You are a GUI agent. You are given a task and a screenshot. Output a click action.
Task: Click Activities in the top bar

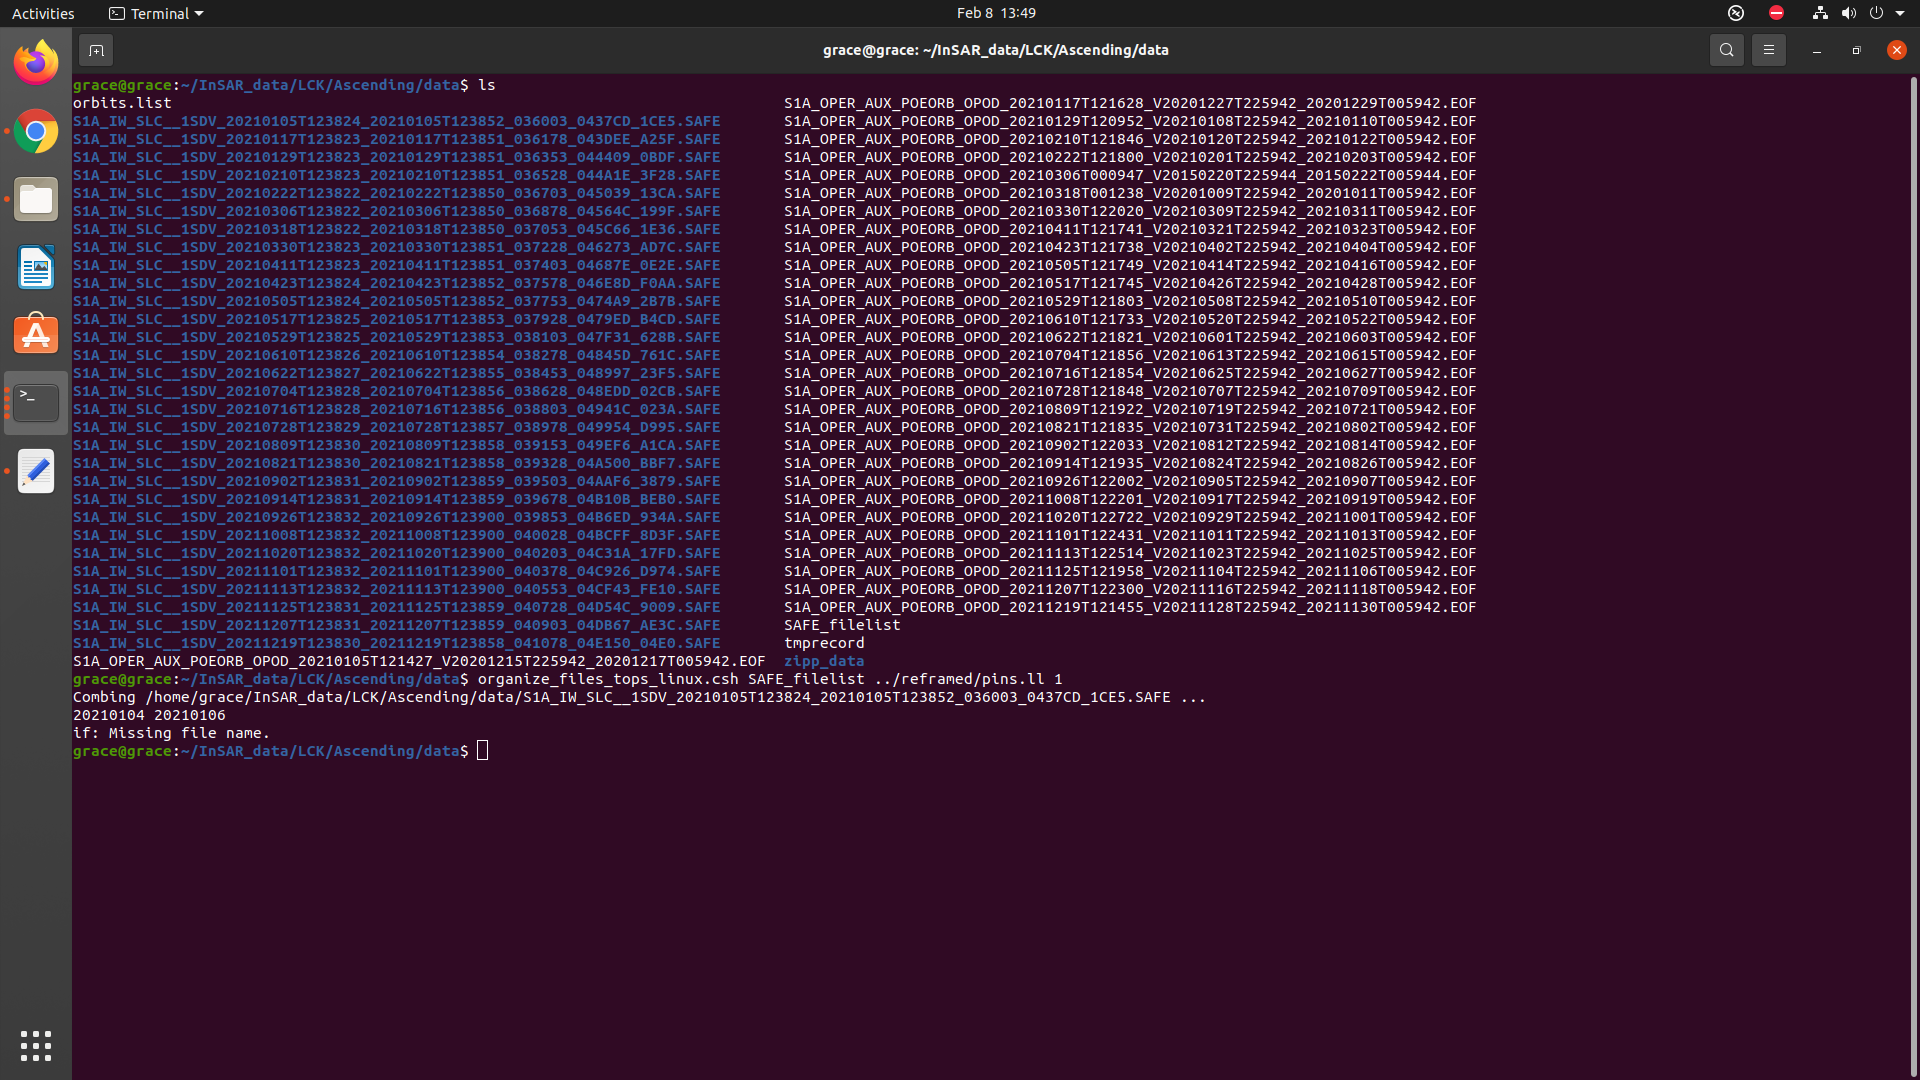tap(43, 13)
